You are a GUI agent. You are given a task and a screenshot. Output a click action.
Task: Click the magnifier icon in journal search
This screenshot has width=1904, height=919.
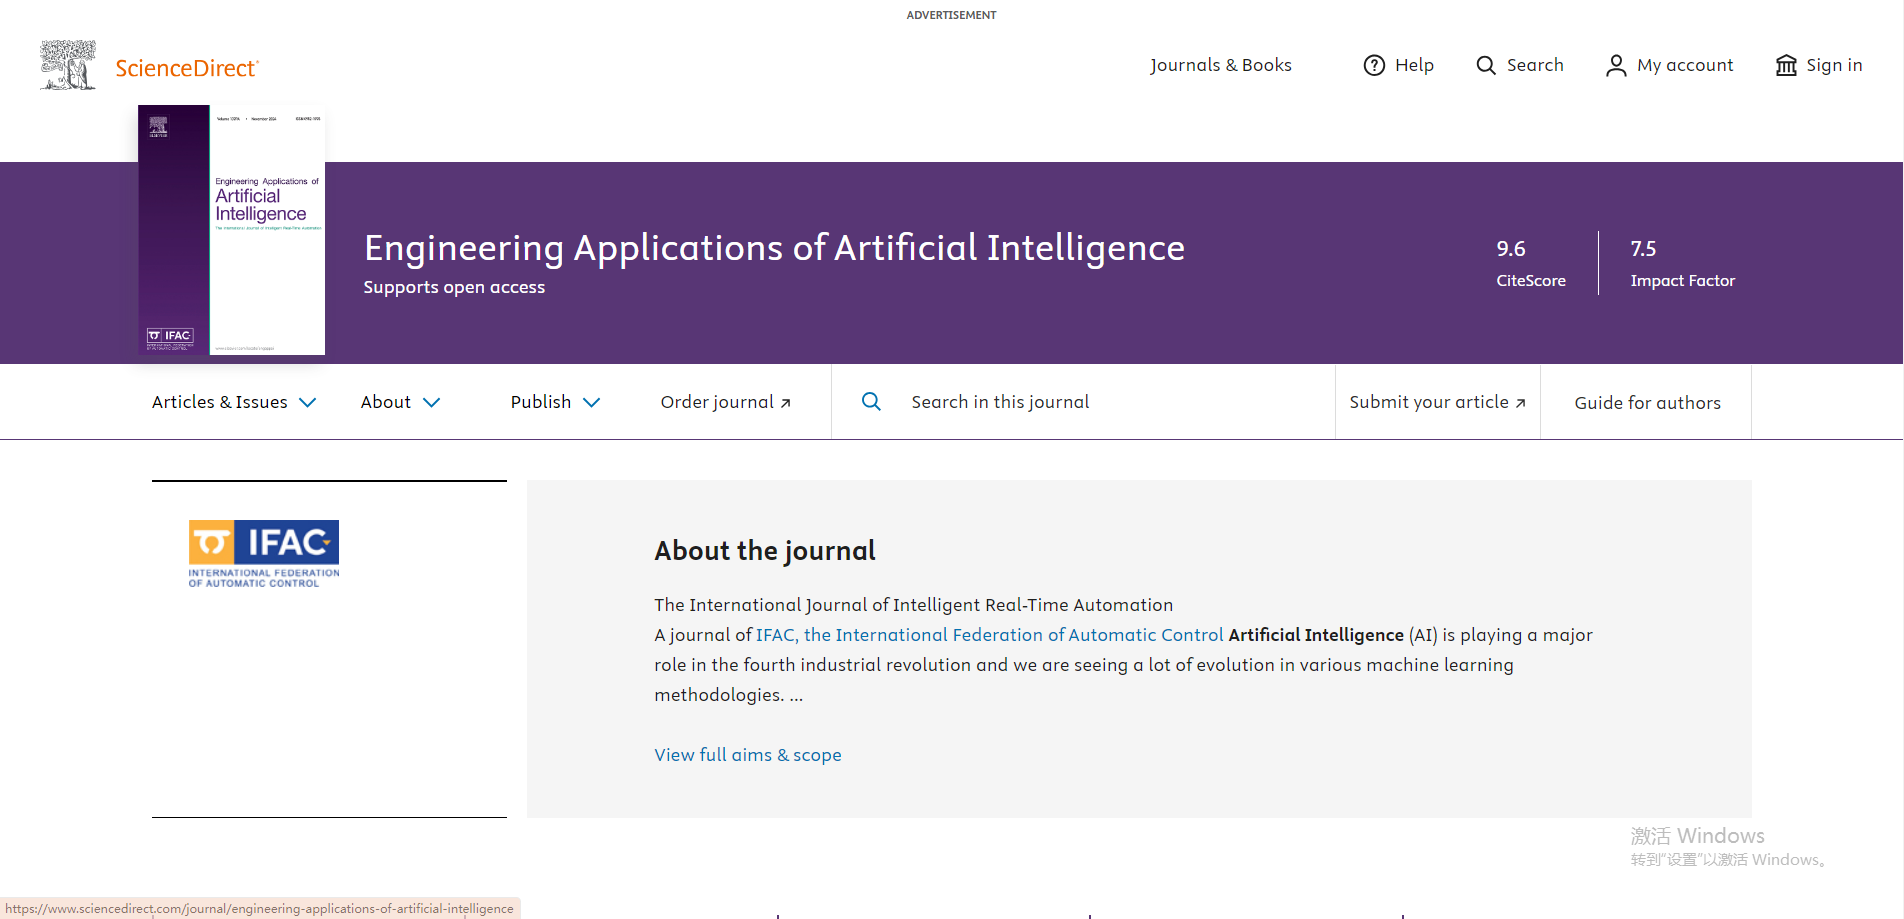[x=871, y=401]
